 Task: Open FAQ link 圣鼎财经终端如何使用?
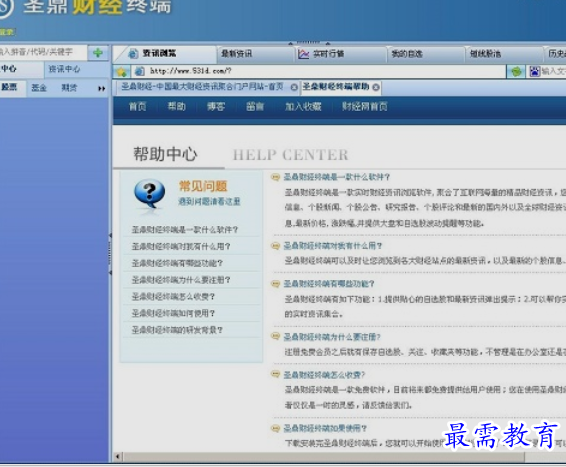click(x=173, y=313)
